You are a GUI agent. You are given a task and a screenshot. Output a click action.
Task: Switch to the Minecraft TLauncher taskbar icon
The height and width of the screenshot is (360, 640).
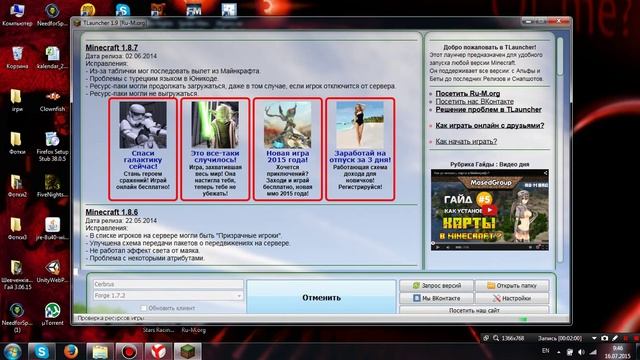188,351
